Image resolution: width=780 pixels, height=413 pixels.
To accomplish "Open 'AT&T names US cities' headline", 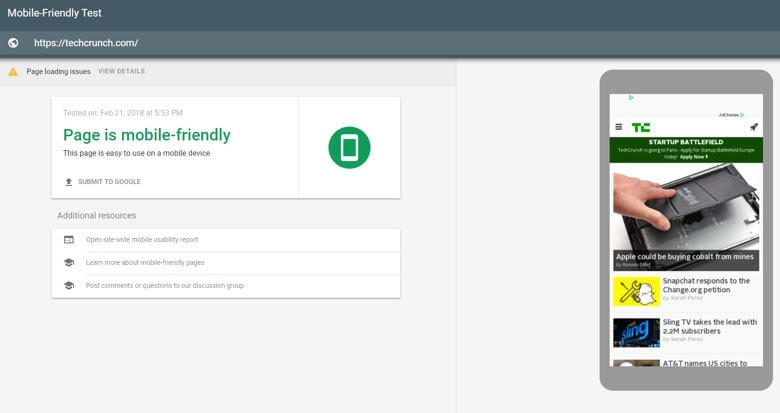I will pyautogui.click(x=704, y=363).
